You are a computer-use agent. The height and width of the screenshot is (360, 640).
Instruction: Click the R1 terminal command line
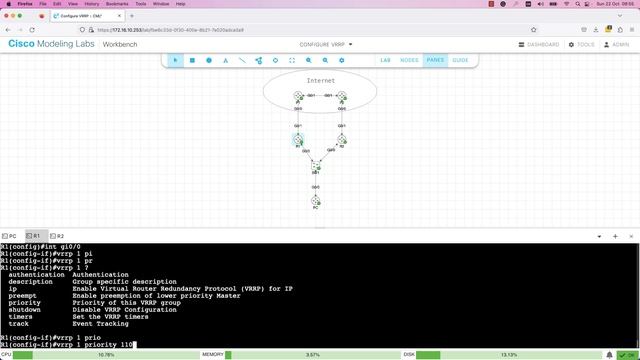click(69, 345)
